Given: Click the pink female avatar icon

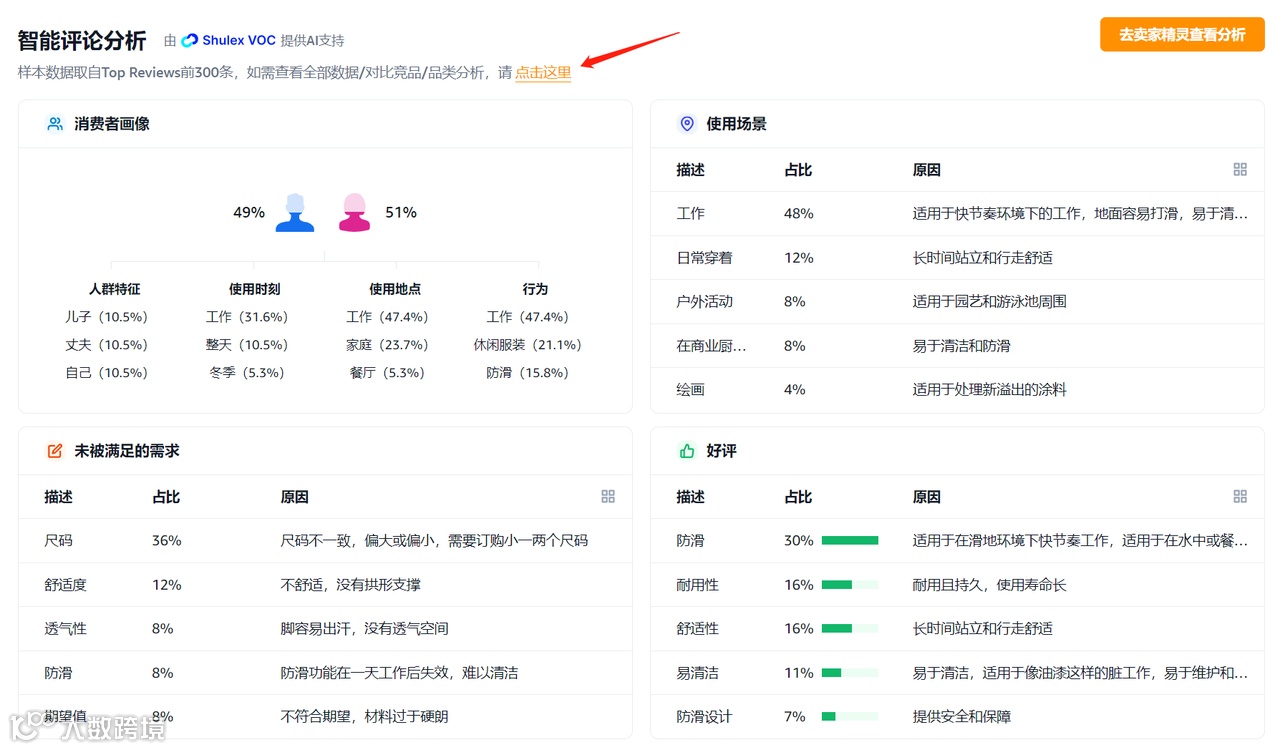Looking at the screenshot, I should point(354,212).
